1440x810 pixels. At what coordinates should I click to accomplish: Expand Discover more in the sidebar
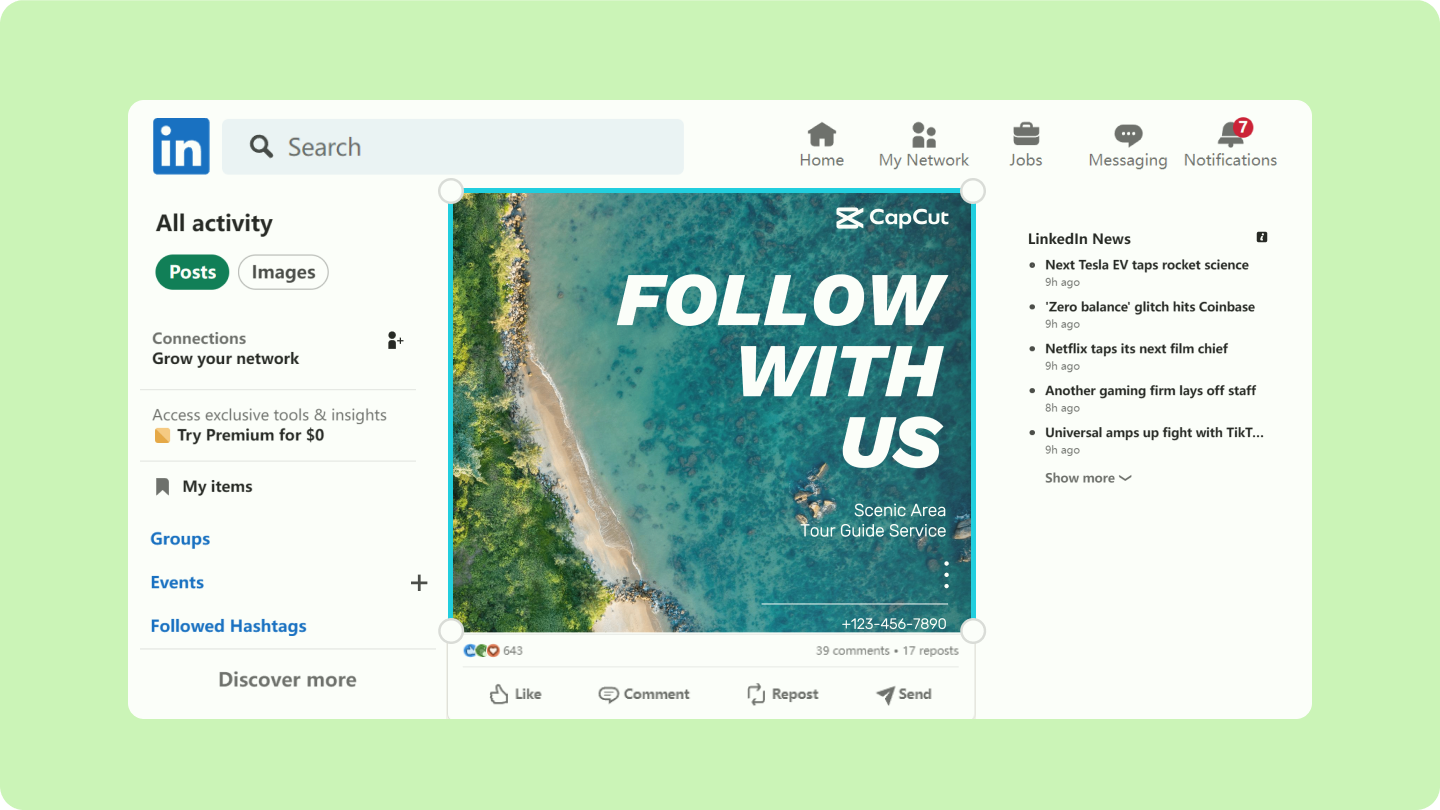point(287,680)
